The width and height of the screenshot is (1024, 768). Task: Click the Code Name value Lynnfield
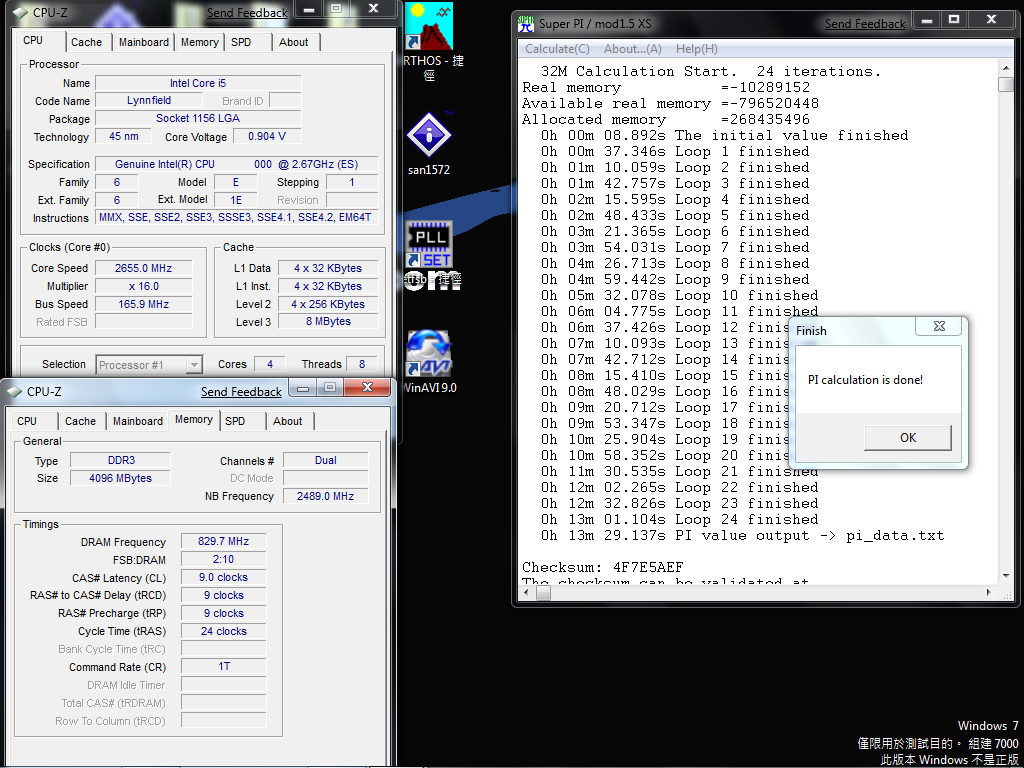149,101
